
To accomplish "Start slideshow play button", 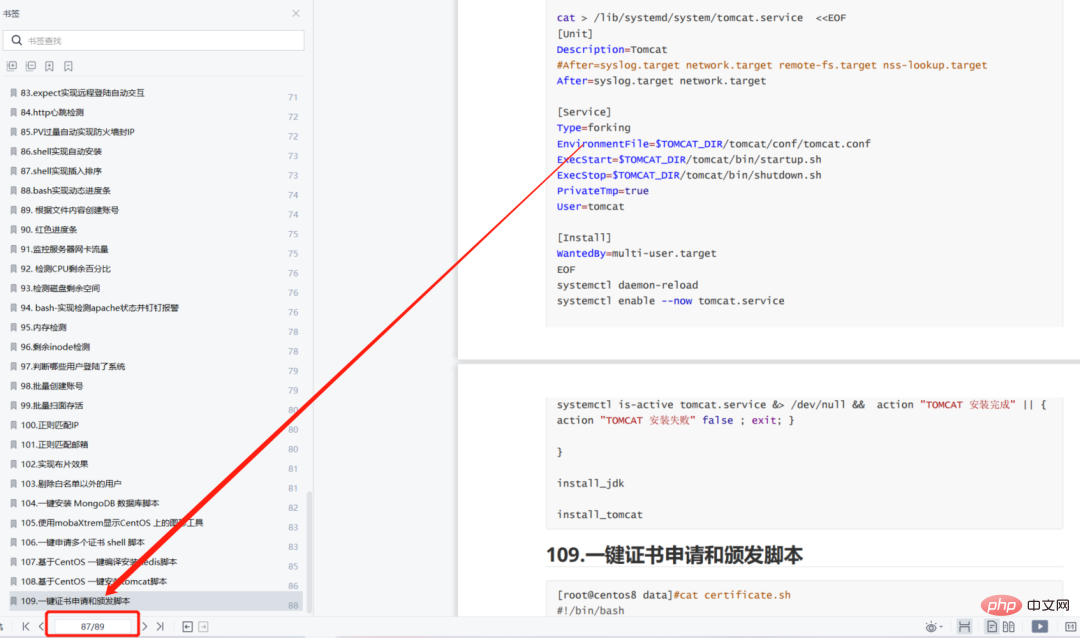I will coord(1039,626).
